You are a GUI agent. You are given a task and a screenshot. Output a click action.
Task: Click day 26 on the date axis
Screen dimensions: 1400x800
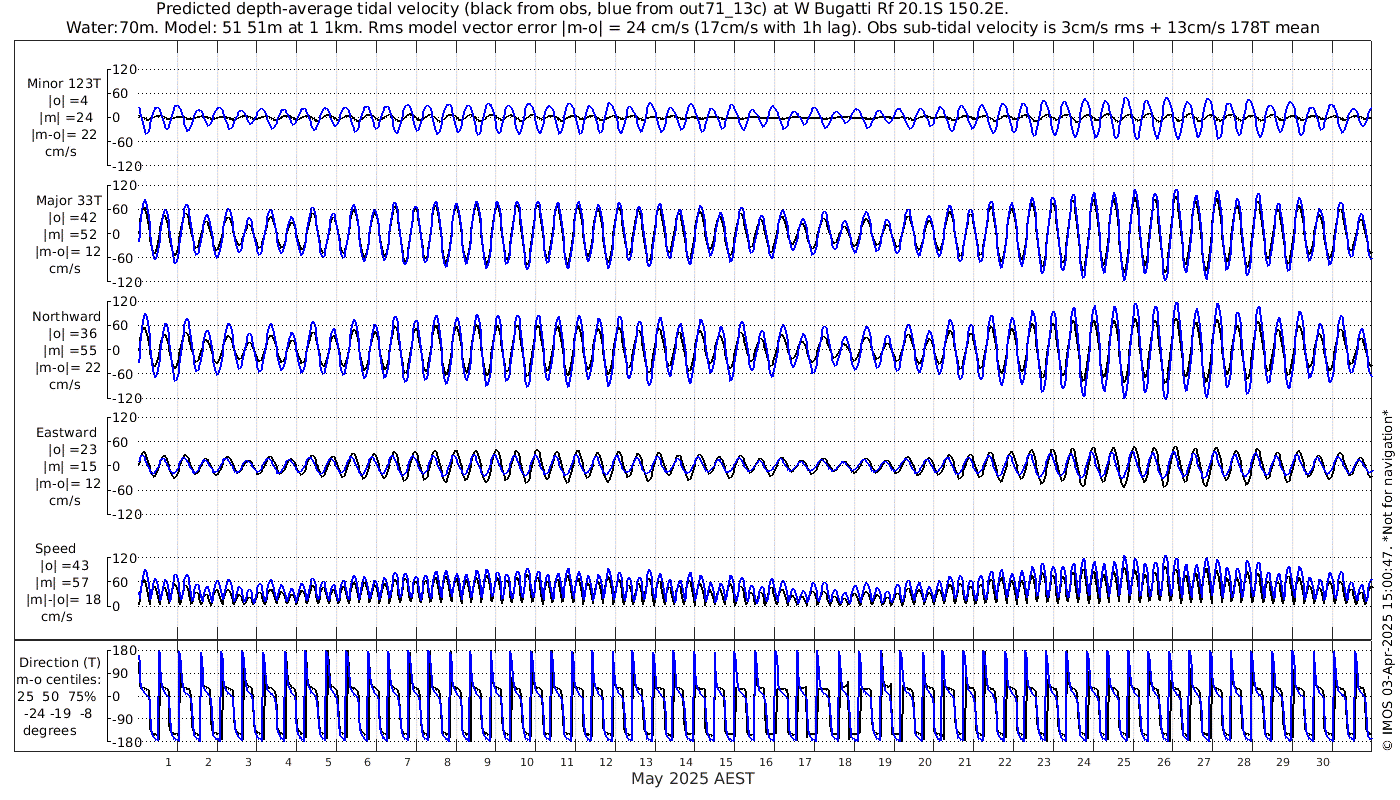coord(1163,762)
